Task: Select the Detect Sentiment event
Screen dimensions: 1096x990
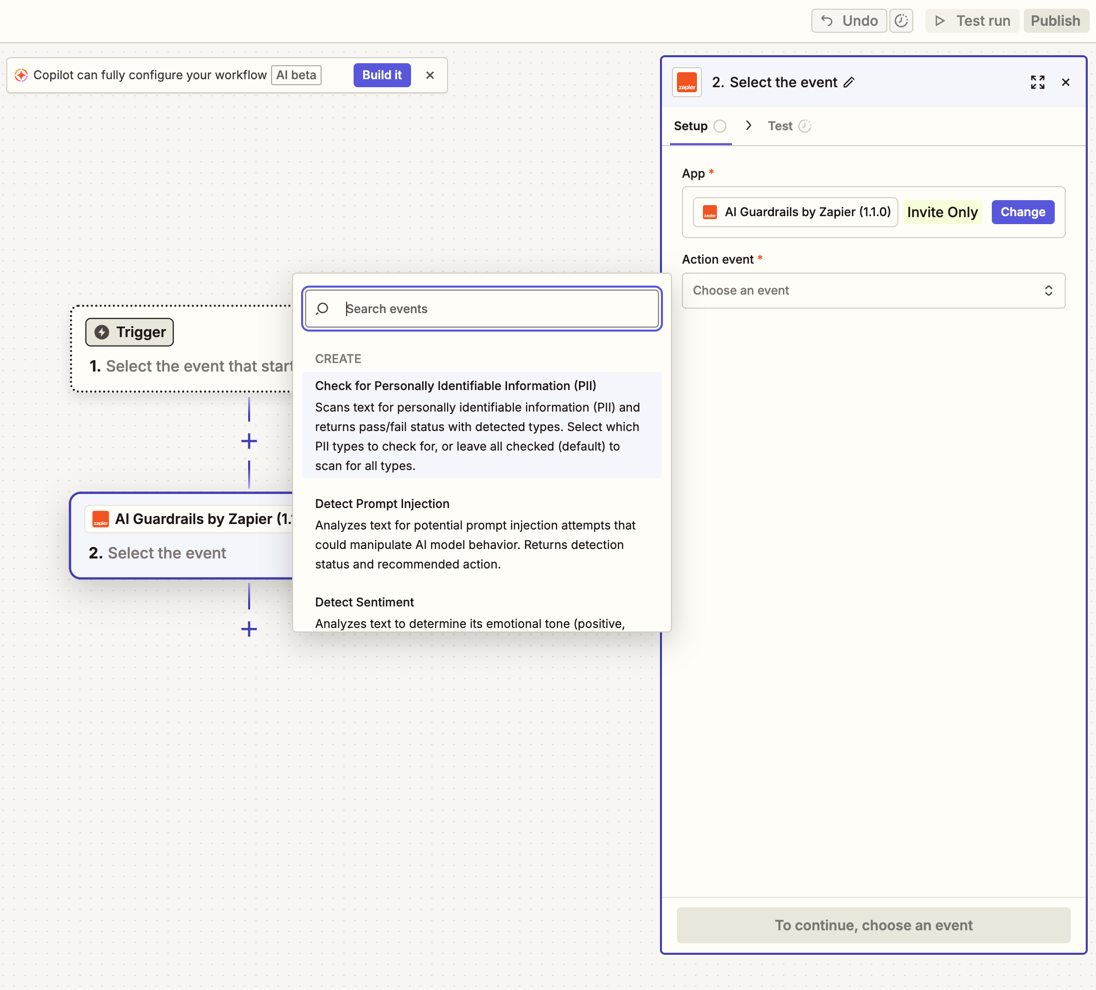Action: click(x=482, y=612)
